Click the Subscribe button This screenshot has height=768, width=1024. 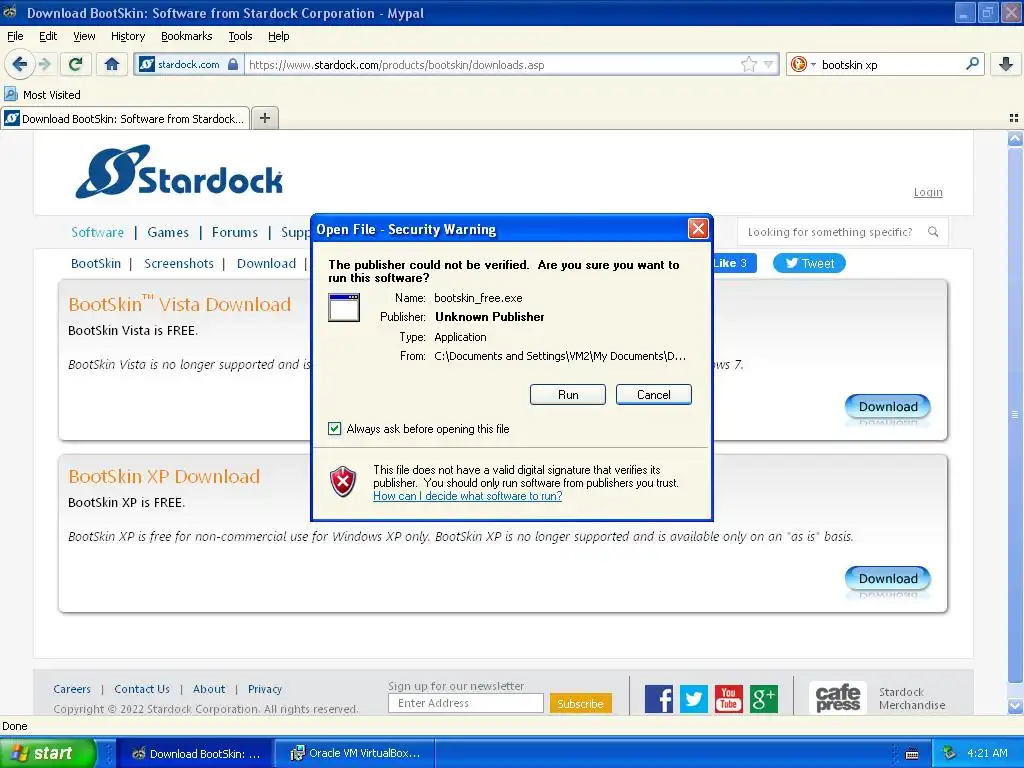[581, 703]
